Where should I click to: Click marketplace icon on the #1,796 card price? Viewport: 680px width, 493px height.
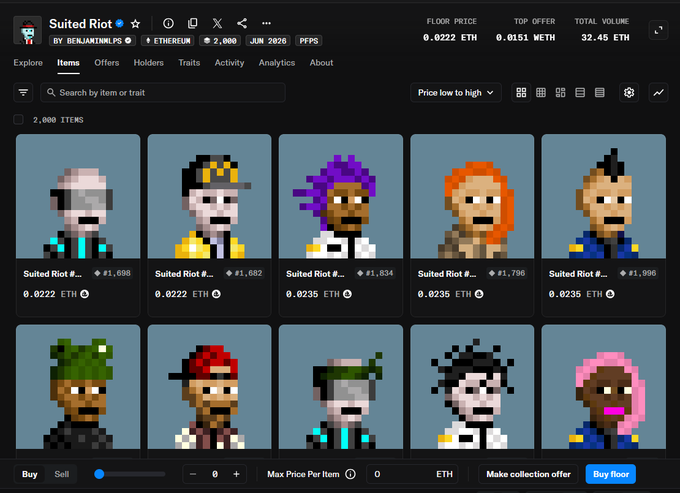coord(479,294)
